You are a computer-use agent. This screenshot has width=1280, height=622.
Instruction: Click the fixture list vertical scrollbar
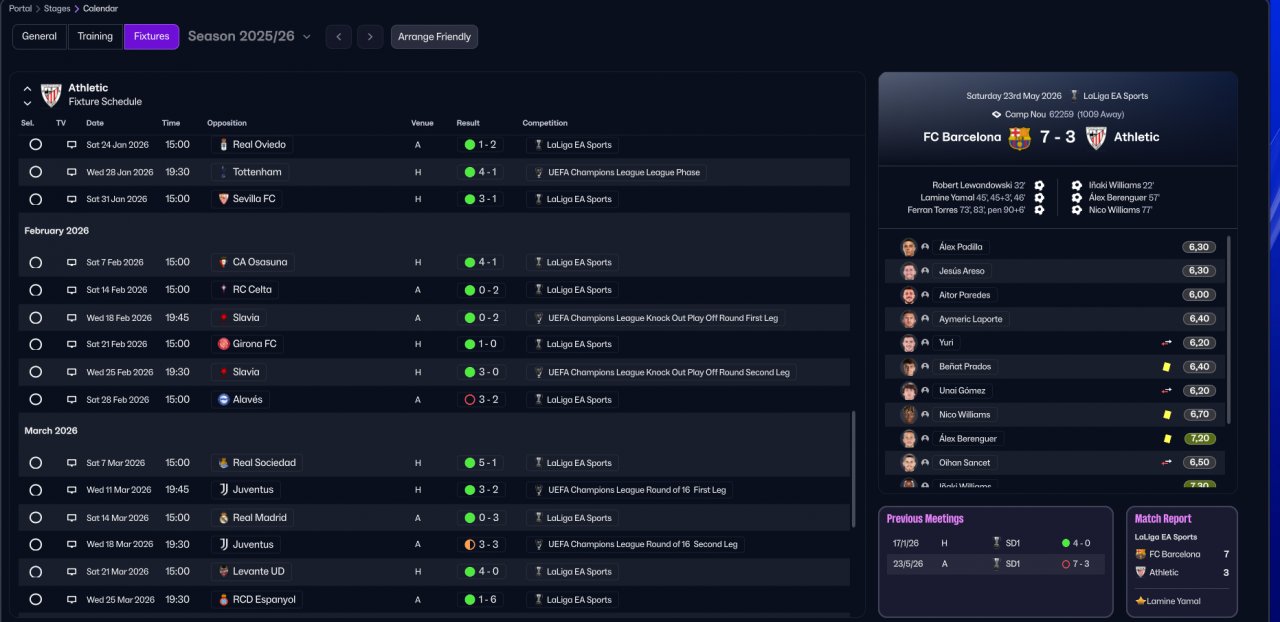tap(853, 468)
